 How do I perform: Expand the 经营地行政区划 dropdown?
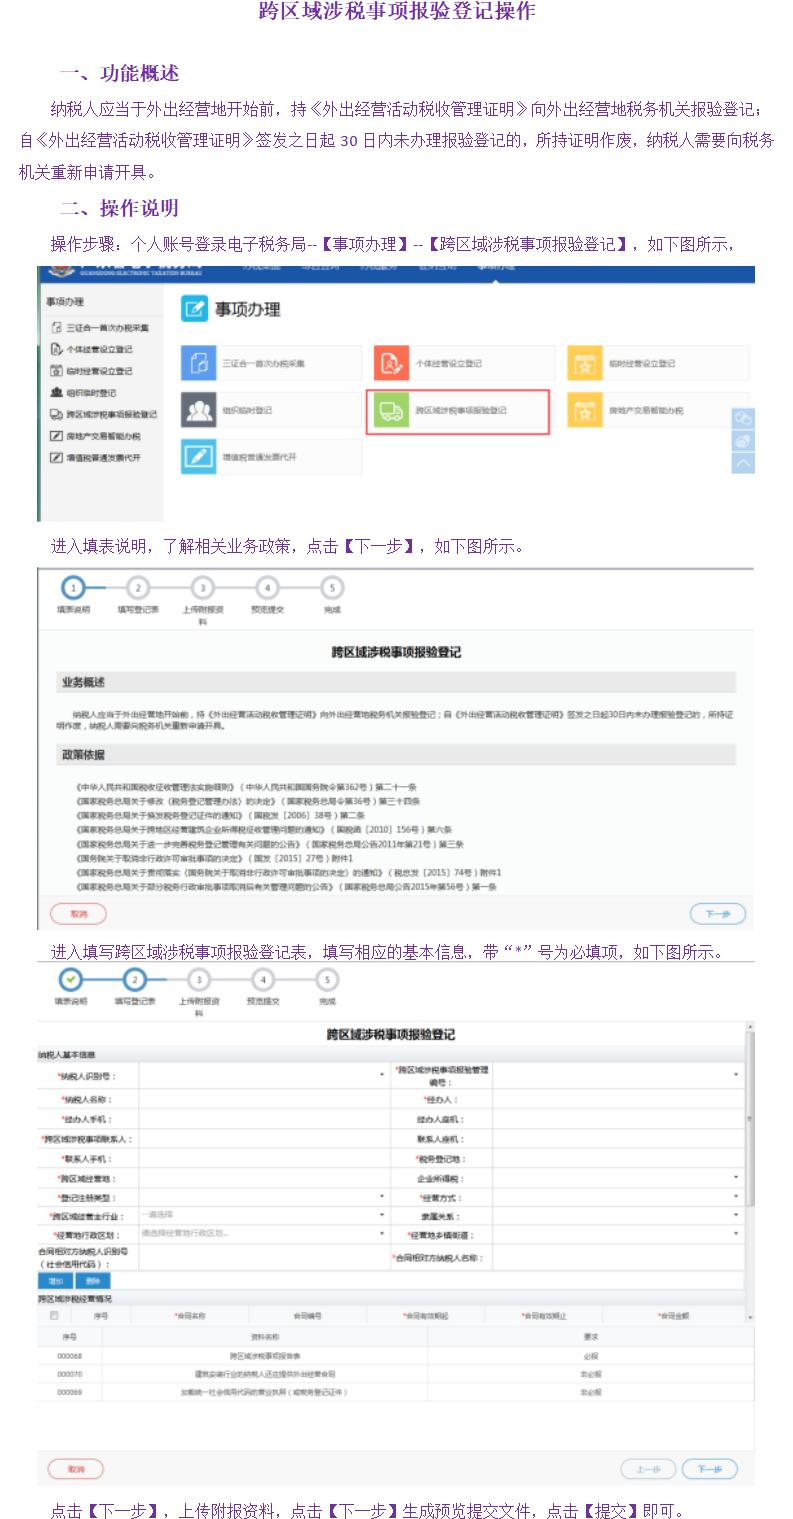pyautogui.click(x=381, y=1234)
